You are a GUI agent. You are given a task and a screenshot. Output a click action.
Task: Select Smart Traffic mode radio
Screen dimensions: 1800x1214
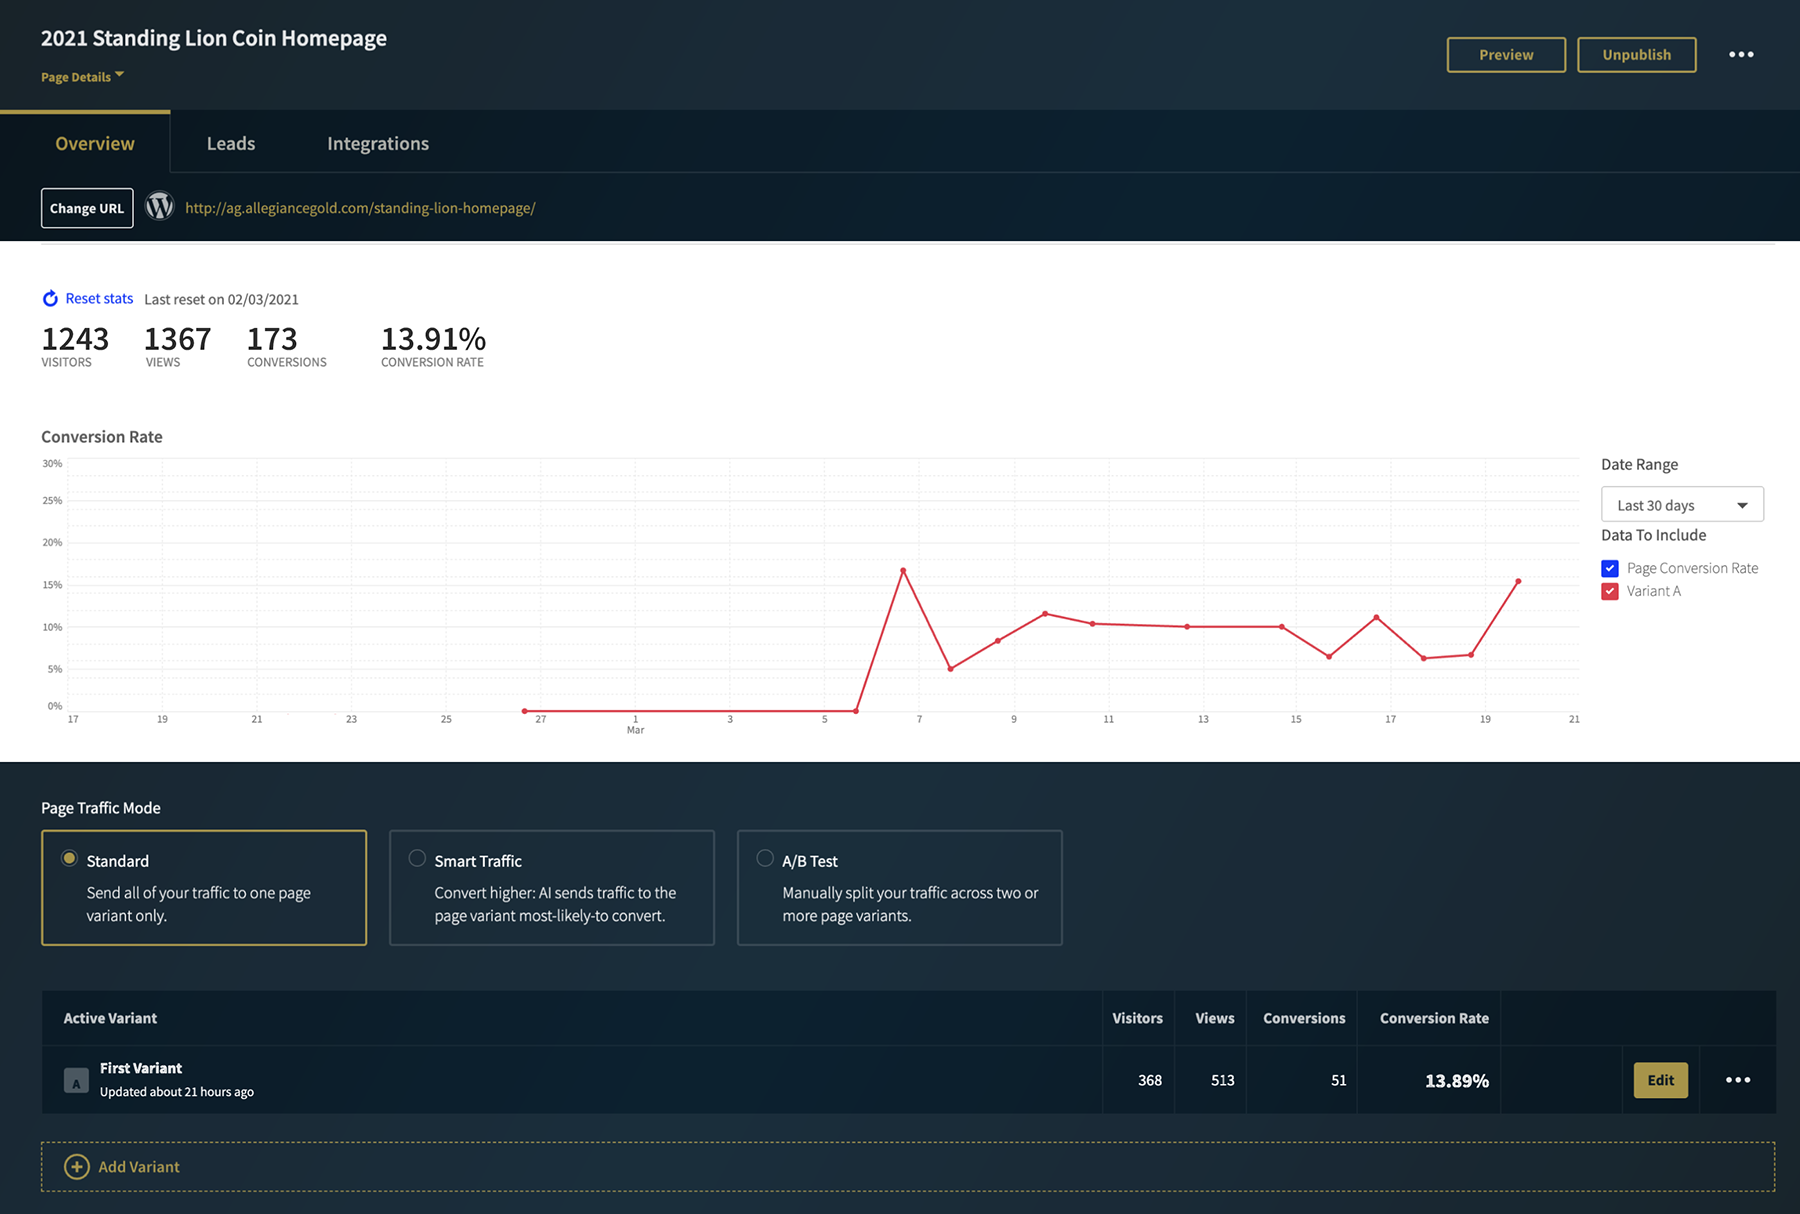pyautogui.click(x=417, y=858)
